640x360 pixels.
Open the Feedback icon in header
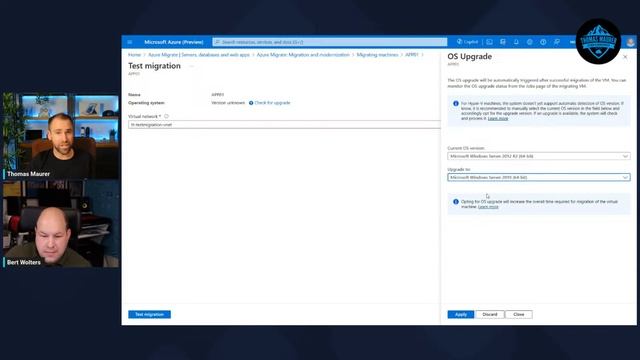[556, 42]
